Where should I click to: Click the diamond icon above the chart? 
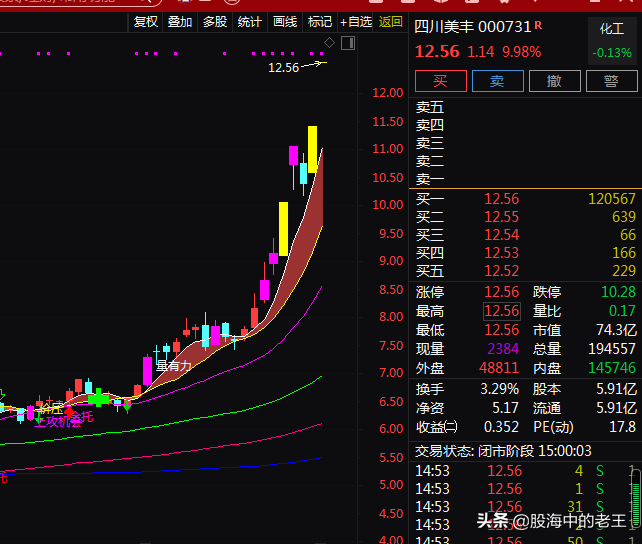[330, 43]
